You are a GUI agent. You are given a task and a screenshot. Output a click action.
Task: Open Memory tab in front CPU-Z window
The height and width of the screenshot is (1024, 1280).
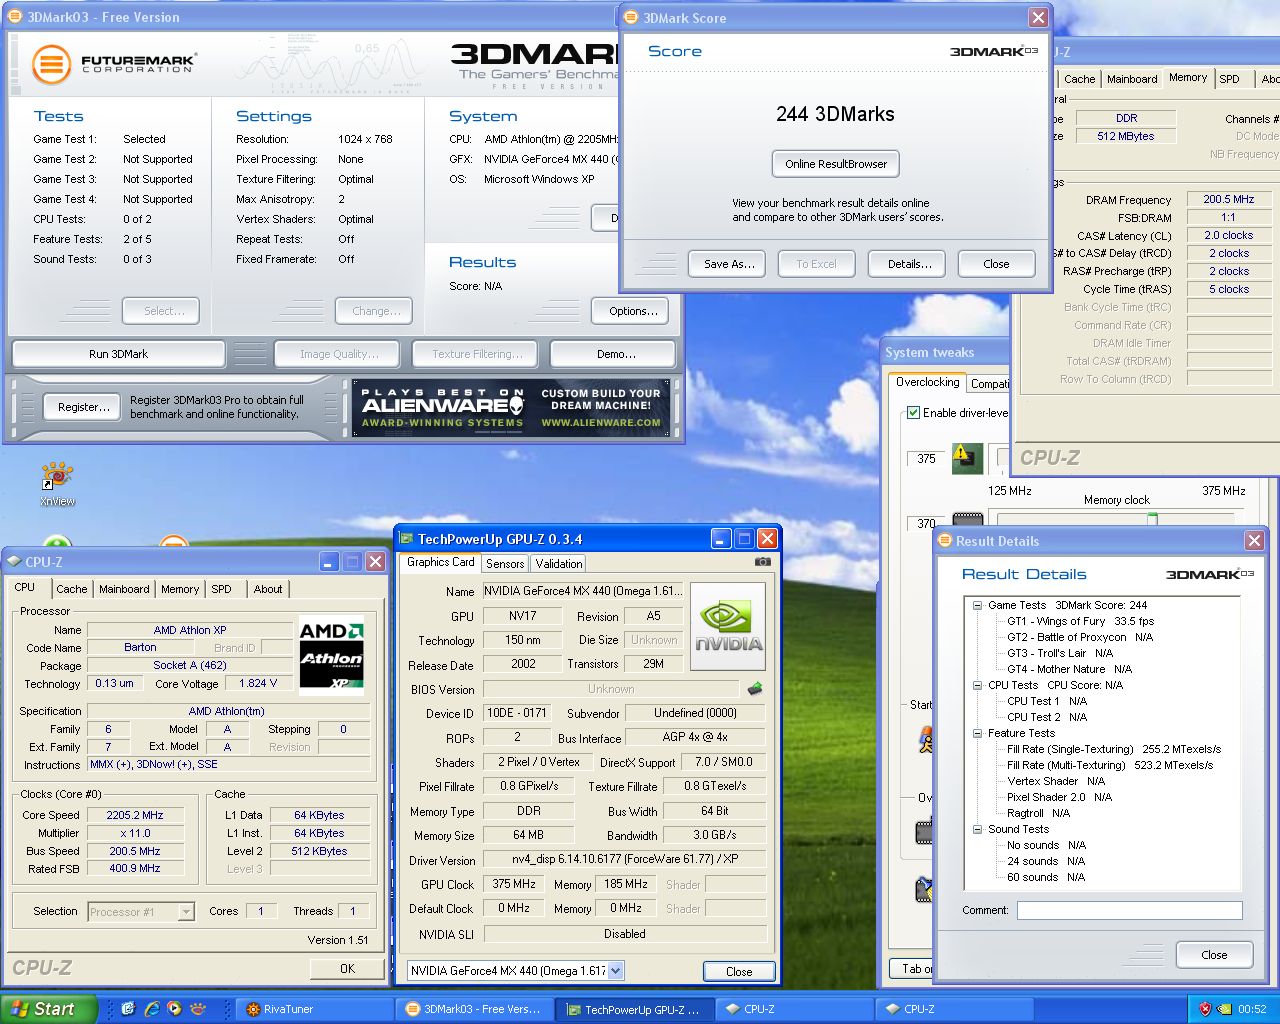coord(180,589)
